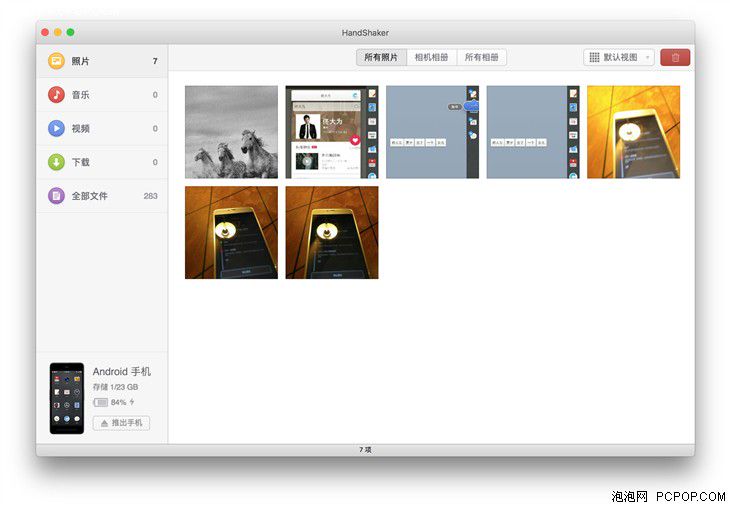Expand the 默认视图 view dropdown arrow

[x=647, y=57]
